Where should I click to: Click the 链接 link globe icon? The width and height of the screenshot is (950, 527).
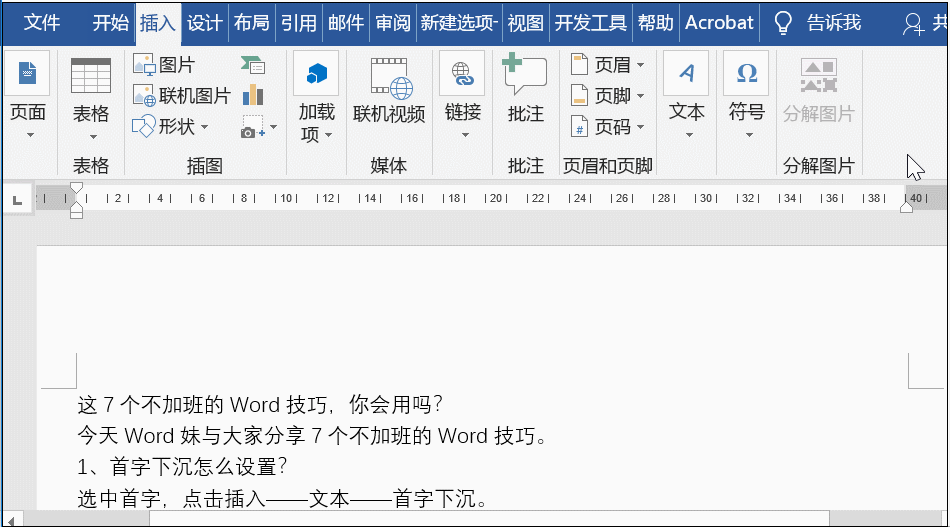pyautogui.click(x=462, y=73)
